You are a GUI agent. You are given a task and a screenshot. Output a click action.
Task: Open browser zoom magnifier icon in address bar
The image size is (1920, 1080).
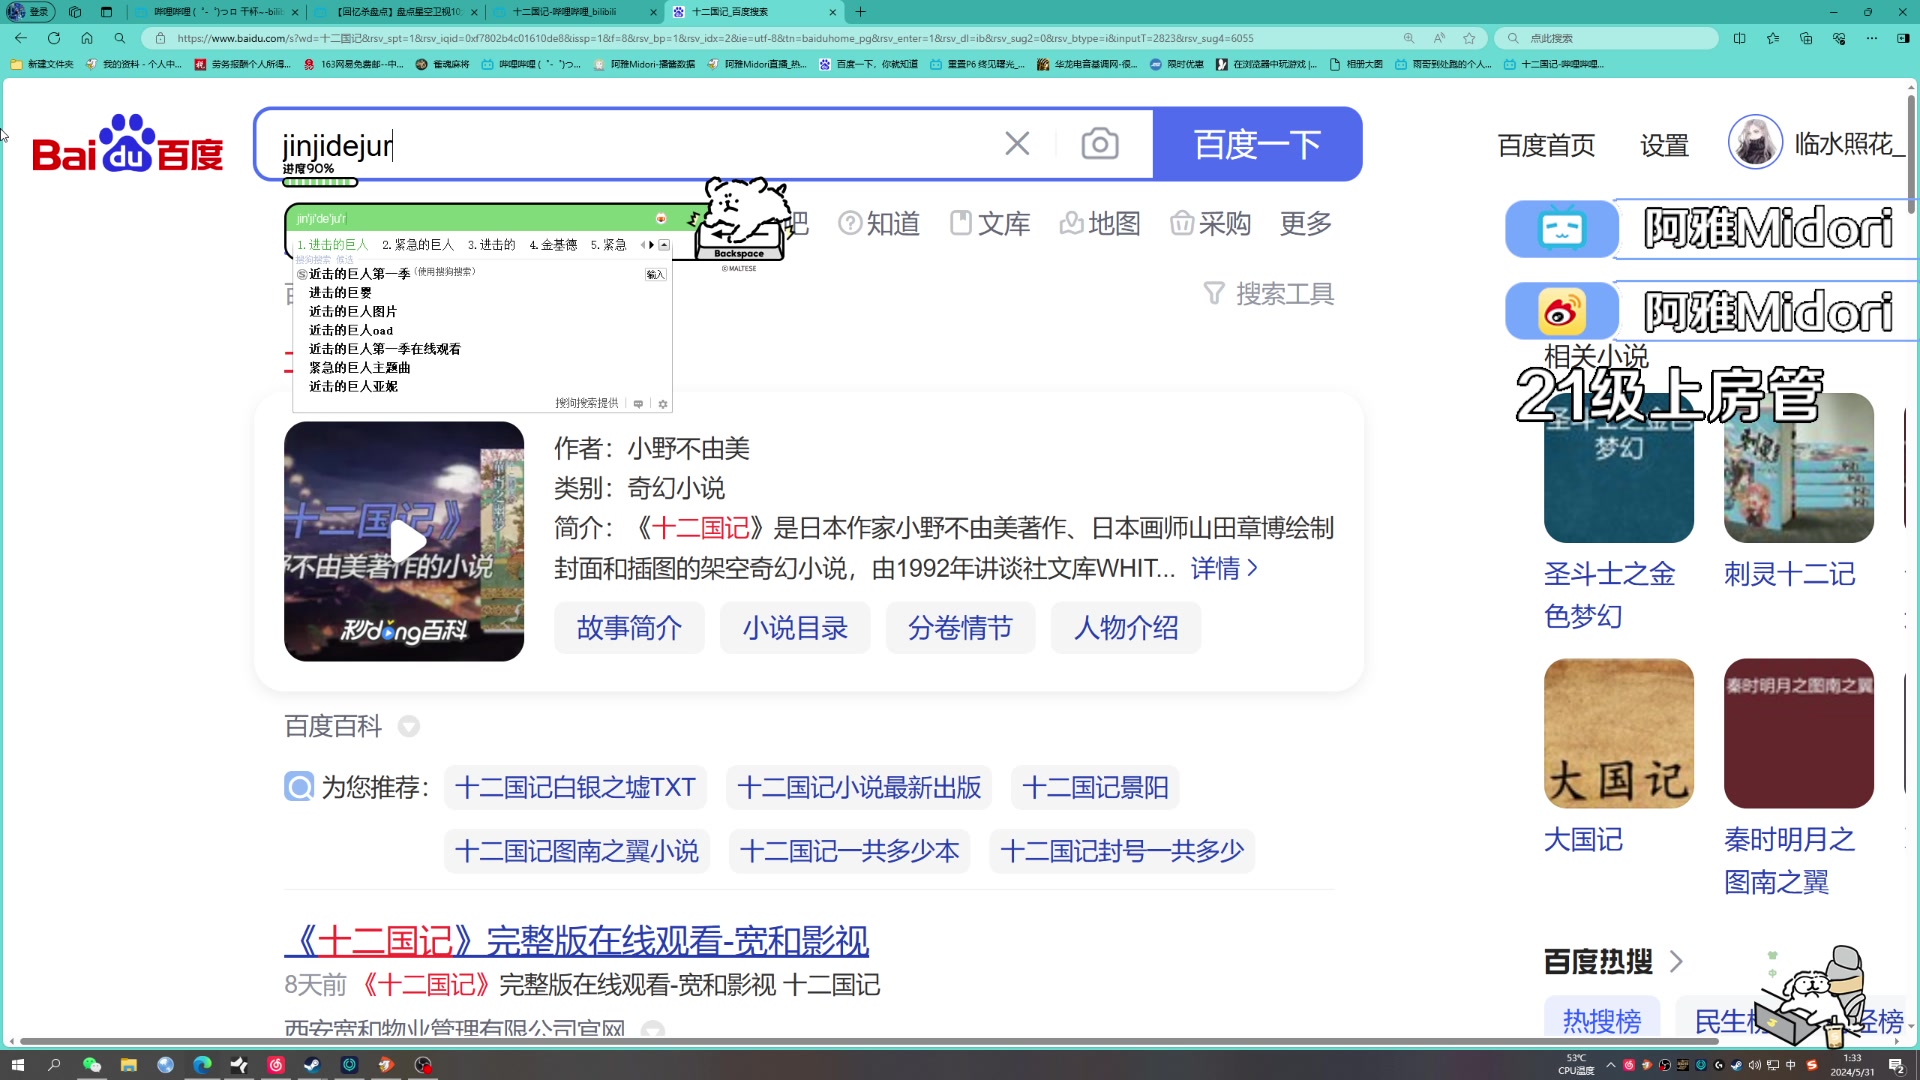[x=1409, y=38]
